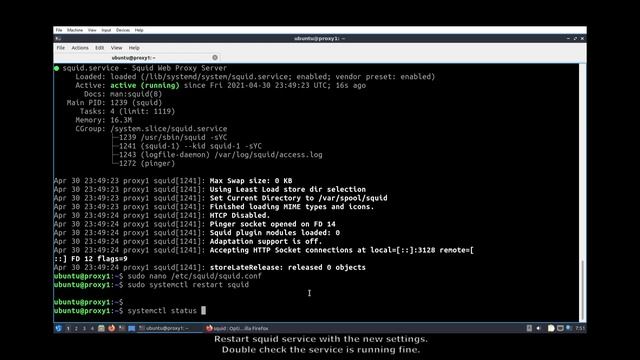Open VirtualBox File menu

tap(59, 30)
